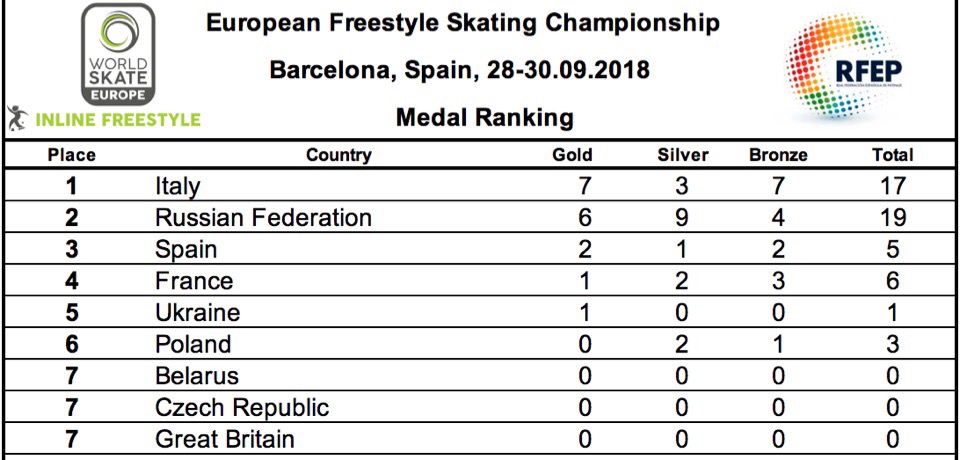Click the Inline Freestyle green text
The height and width of the screenshot is (460, 960).
118,120
